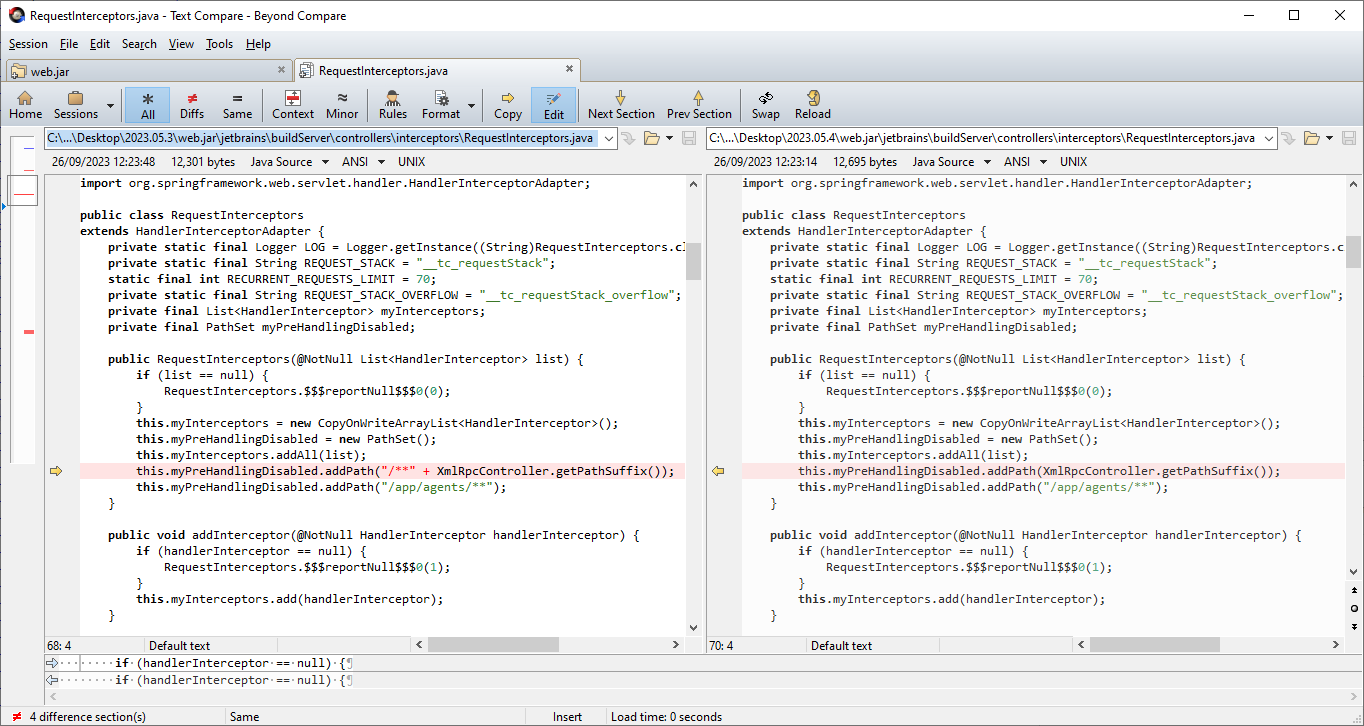The width and height of the screenshot is (1364, 726).
Task: Toggle the Same display filter
Action: pos(237,105)
